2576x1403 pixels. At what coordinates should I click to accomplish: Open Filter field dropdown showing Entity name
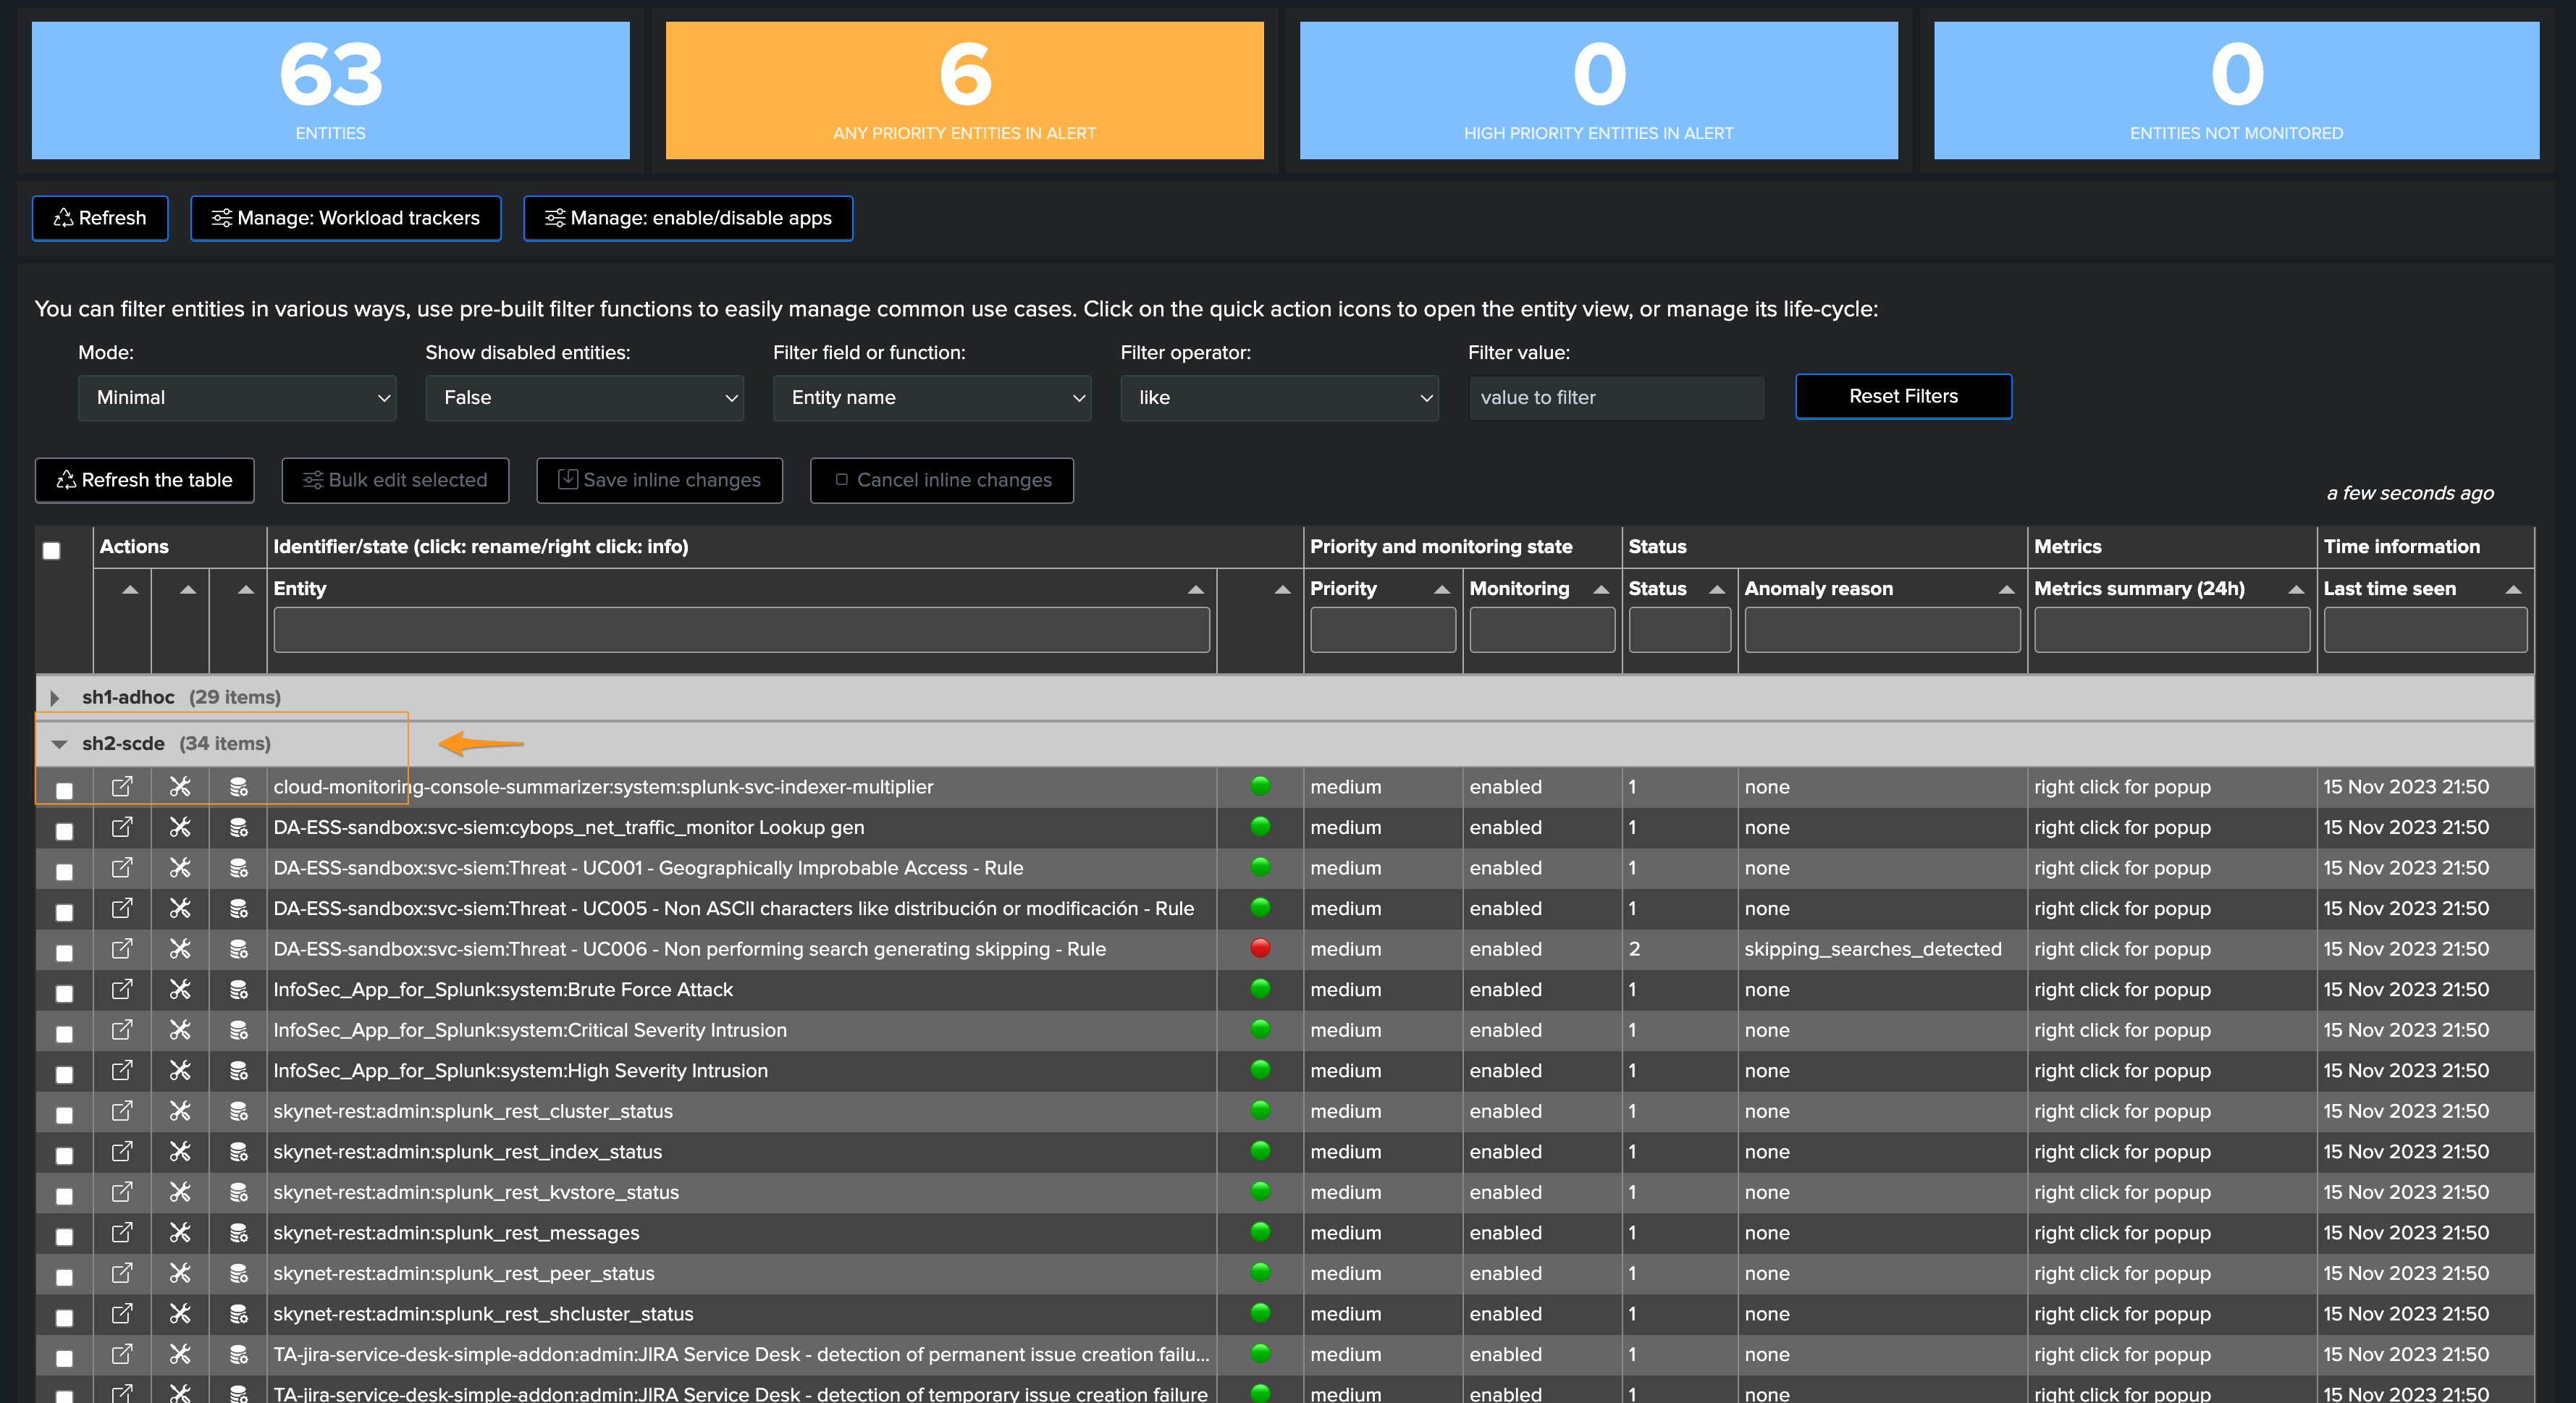click(x=932, y=398)
